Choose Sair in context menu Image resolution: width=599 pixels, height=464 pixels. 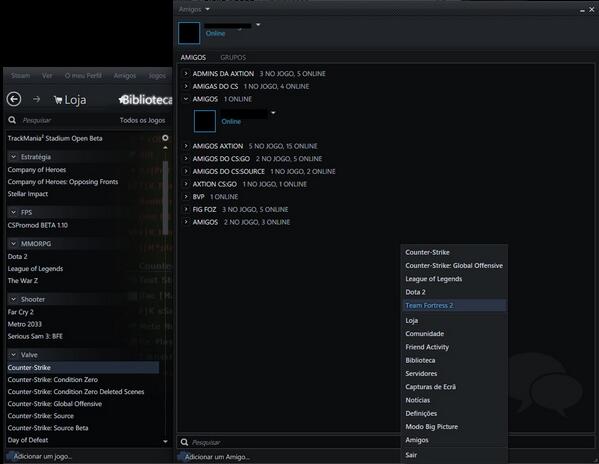click(454, 455)
